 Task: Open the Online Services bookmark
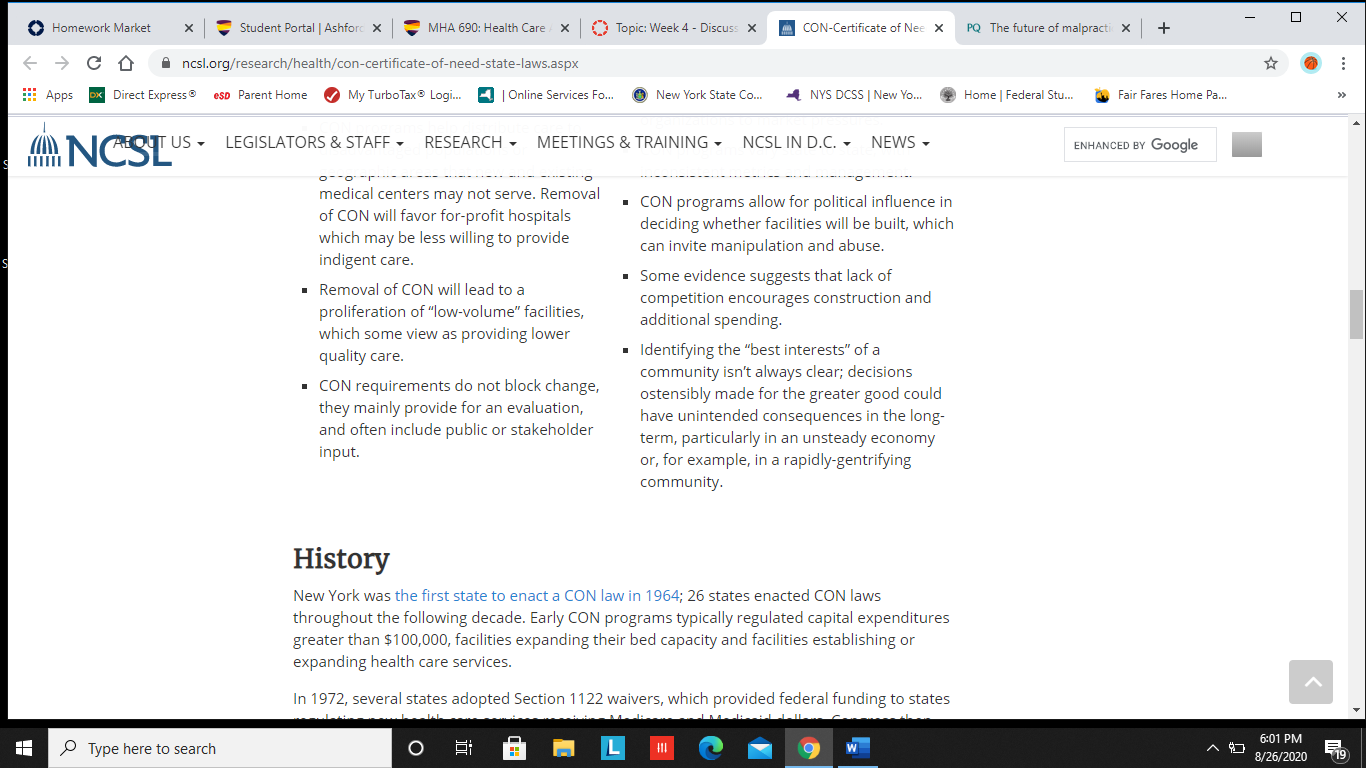546,95
